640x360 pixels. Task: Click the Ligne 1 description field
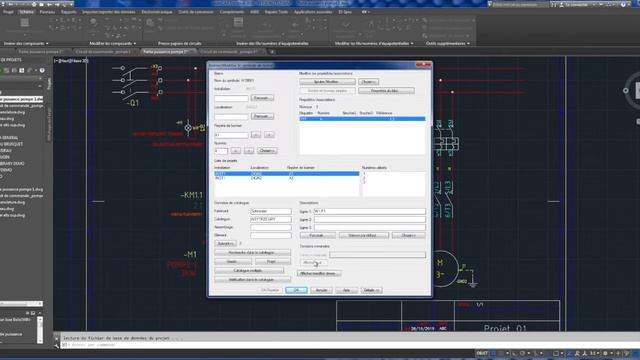[369, 211]
